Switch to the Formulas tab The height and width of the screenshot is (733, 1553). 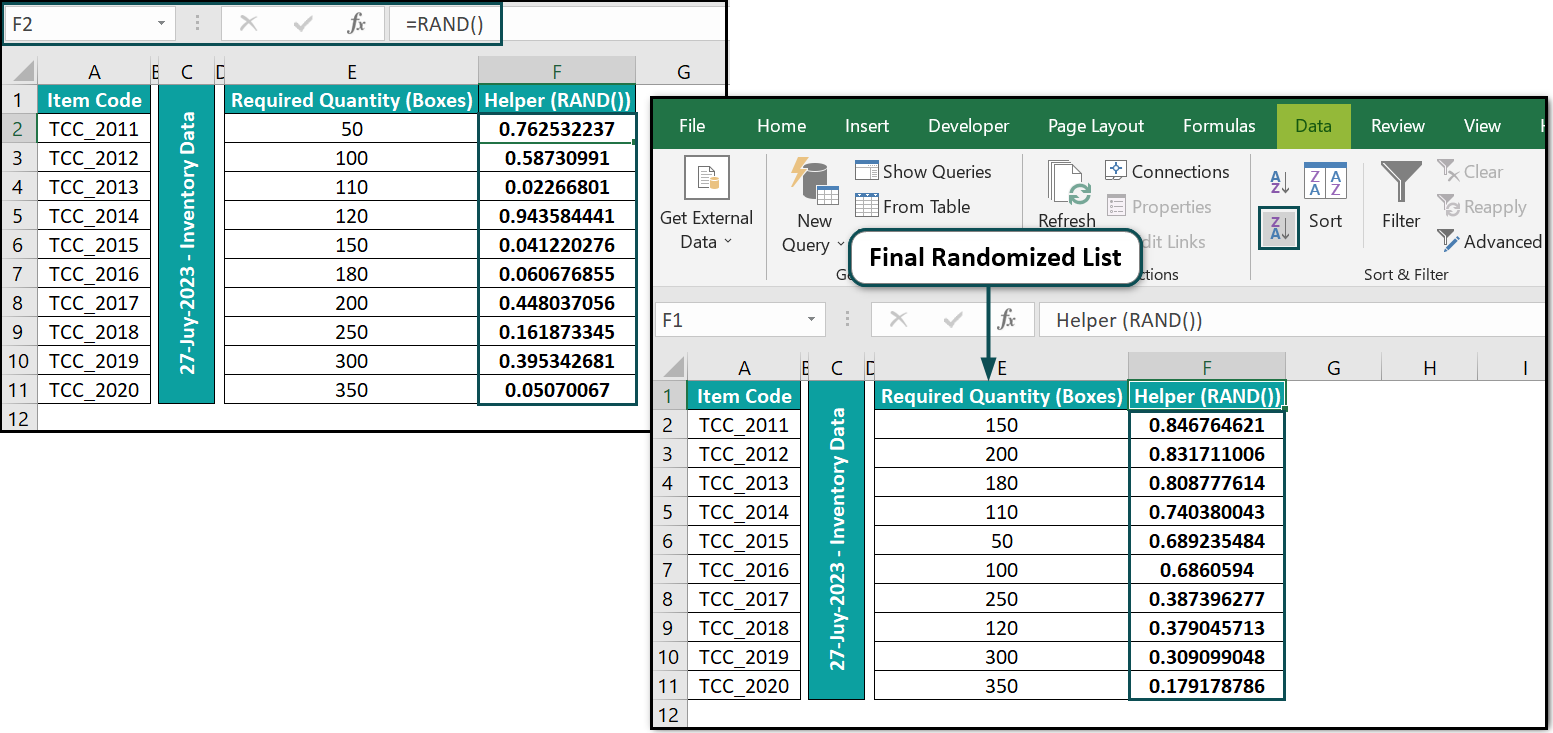tap(1219, 126)
